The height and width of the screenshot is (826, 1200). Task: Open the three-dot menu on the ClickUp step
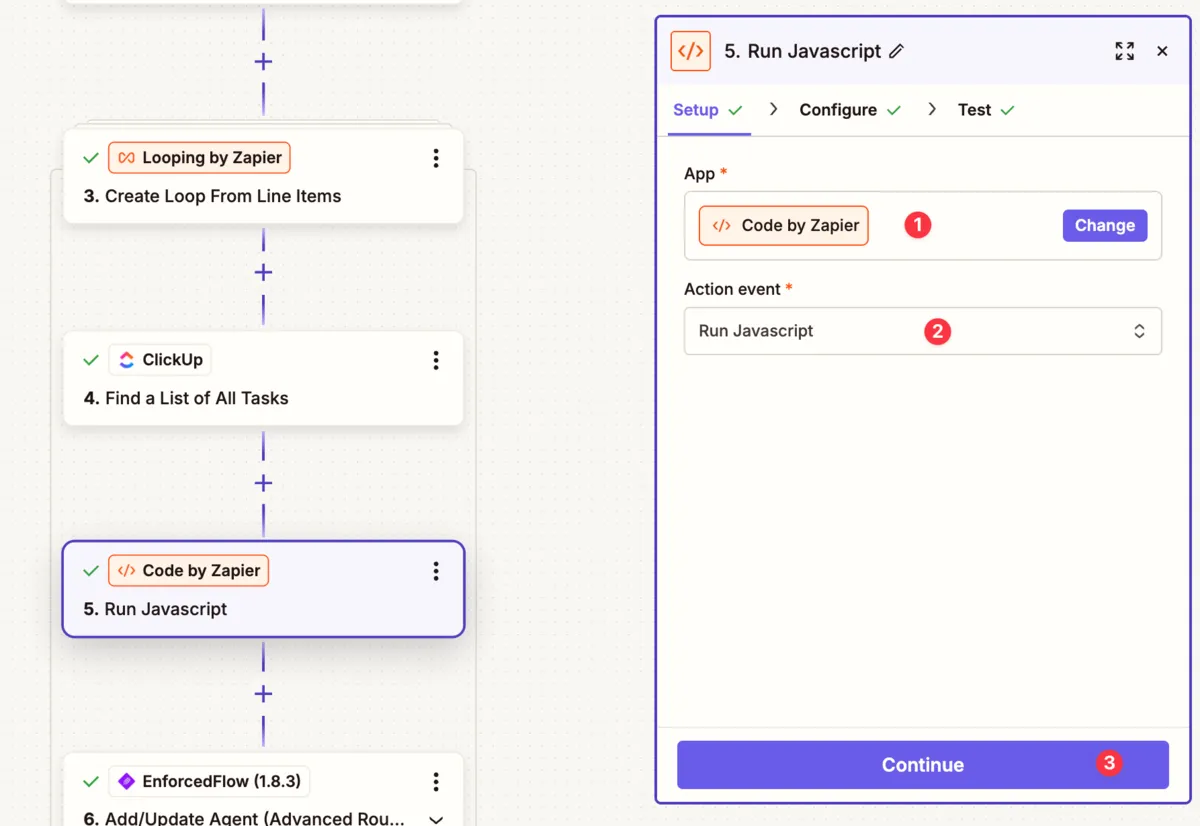click(436, 360)
